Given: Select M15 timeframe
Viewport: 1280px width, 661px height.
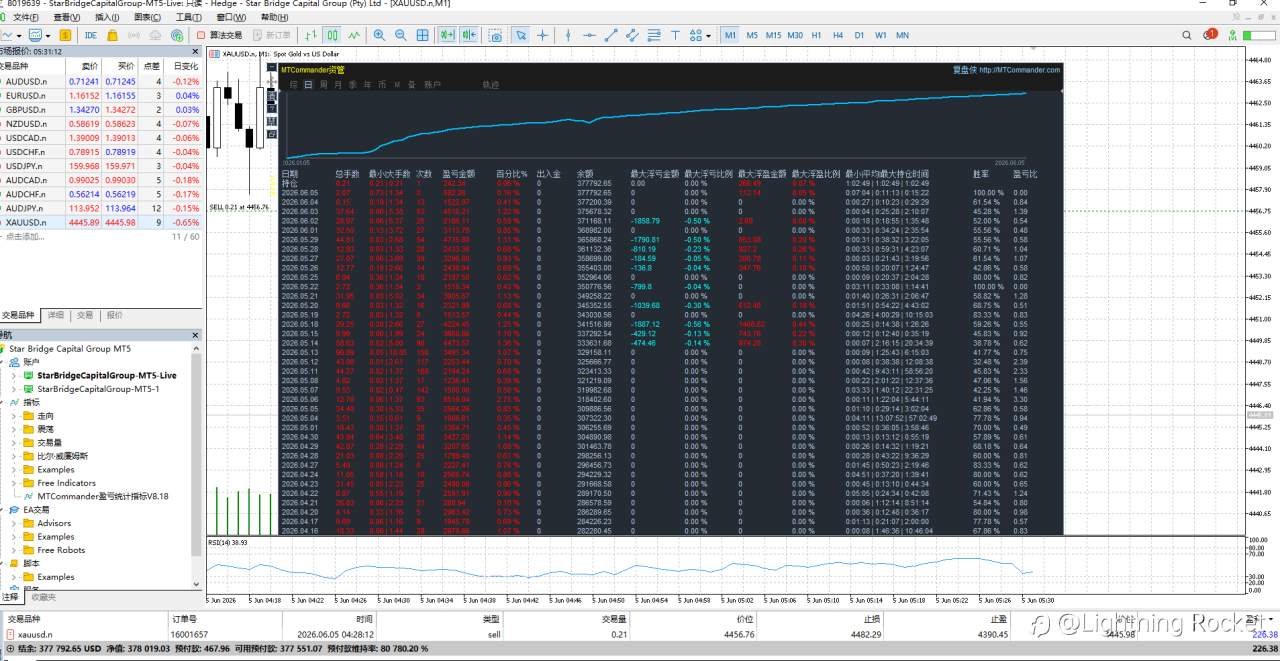Looking at the screenshot, I should [x=773, y=35].
